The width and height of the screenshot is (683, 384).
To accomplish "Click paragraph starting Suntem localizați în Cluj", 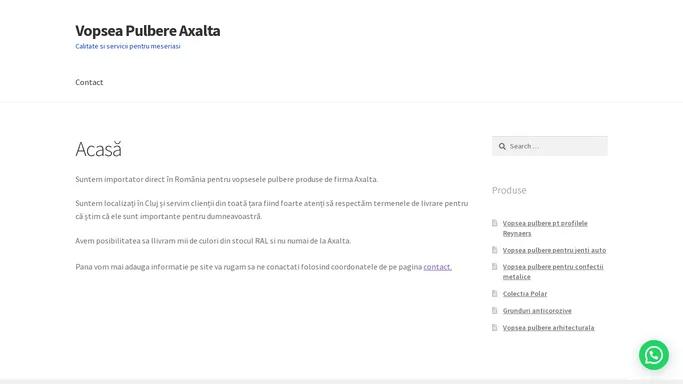I will (272, 210).
